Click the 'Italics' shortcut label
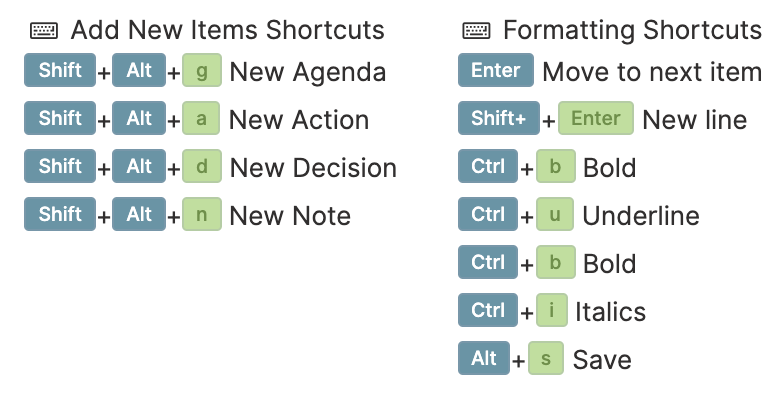Image resolution: width=780 pixels, height=398 pixels. pos(610,312)
